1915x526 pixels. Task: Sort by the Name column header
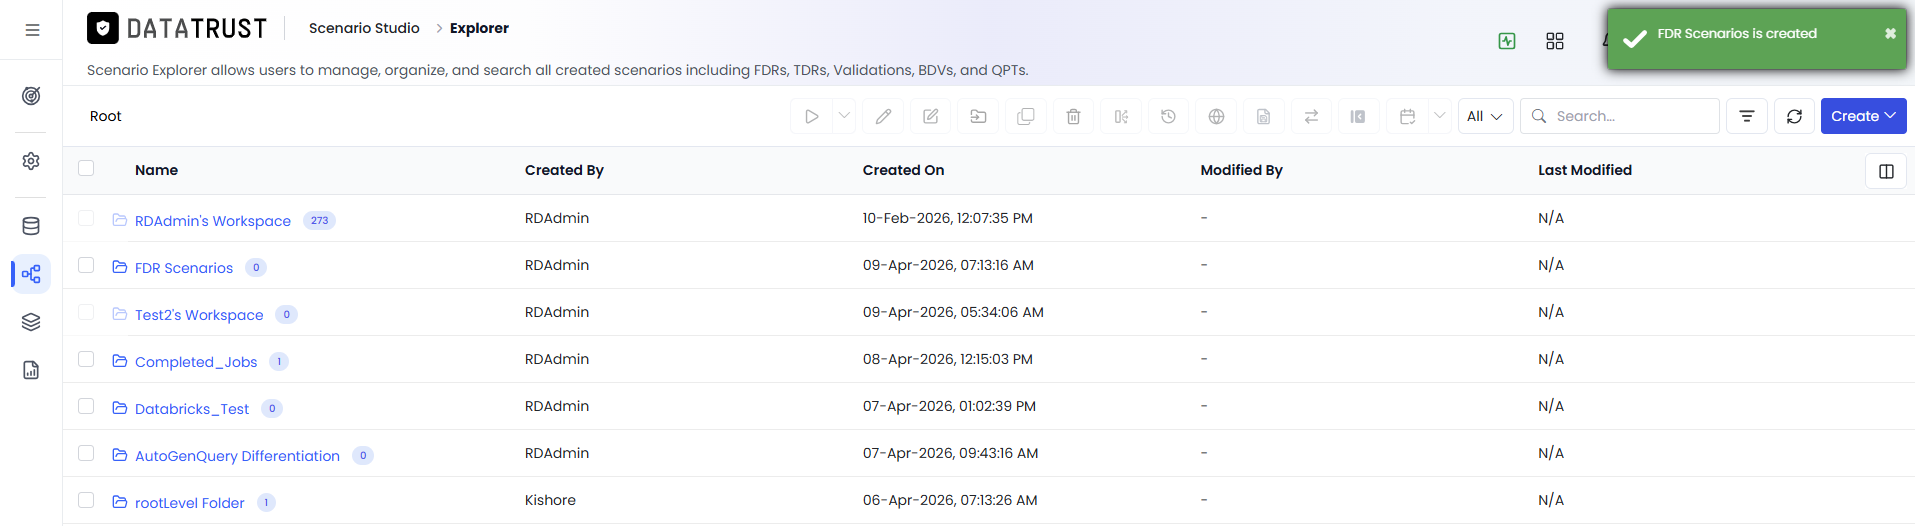tap(156, 170)
